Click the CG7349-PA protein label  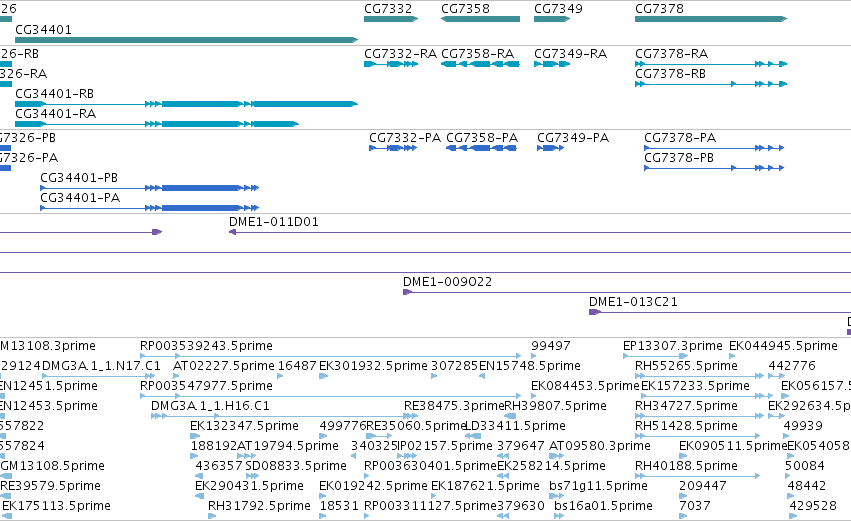573,138
